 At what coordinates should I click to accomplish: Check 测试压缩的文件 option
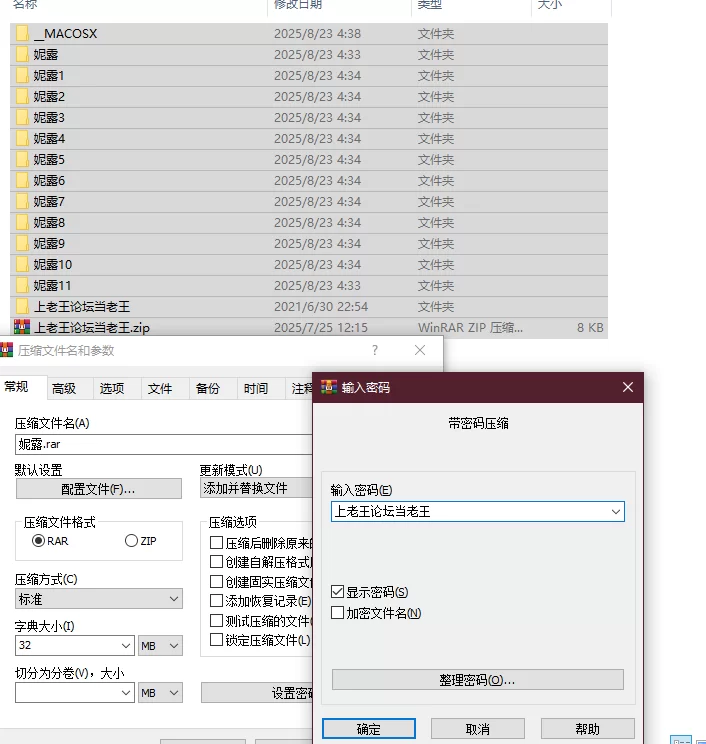coord(216,620)
